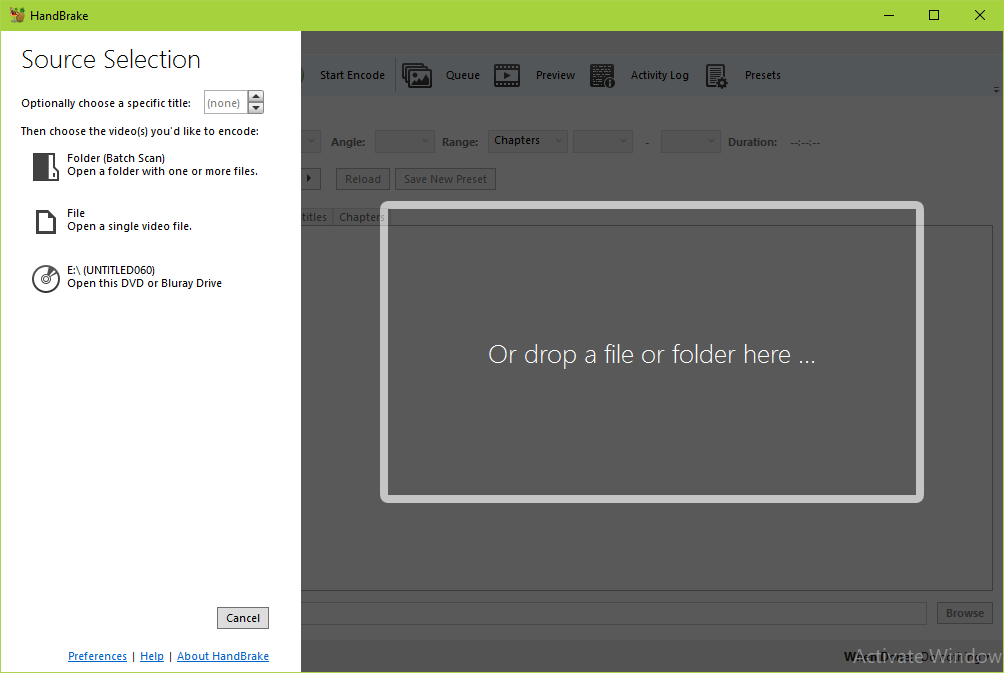1004x673 pixels.
Task: Click the Queue toolbar label
Action: [x=462, y=75]
